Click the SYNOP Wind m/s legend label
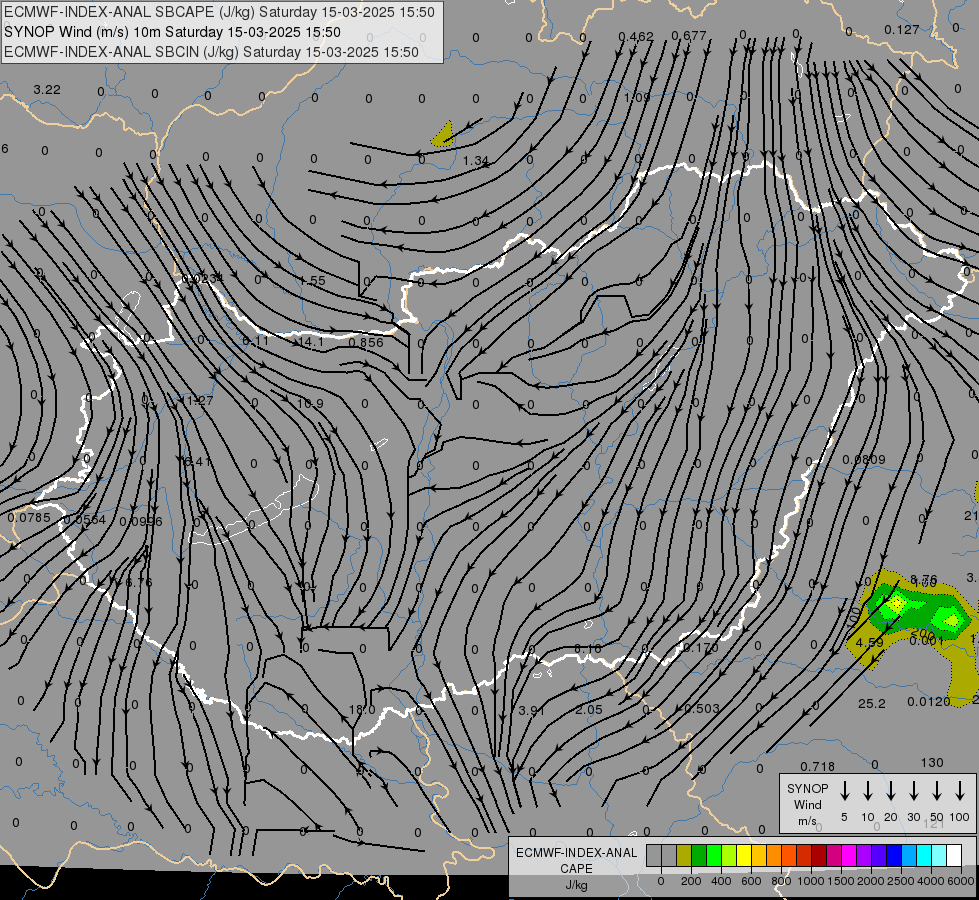The image size is (979, 900). [x=807, y=805]
